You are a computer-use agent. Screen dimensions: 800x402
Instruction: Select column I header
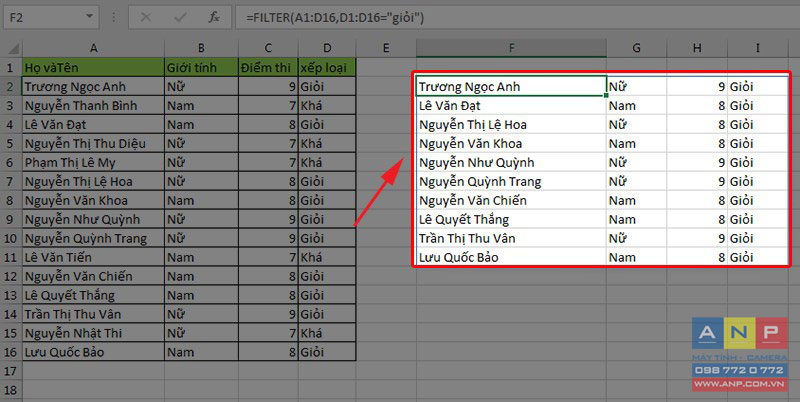[x=758, y=48]
